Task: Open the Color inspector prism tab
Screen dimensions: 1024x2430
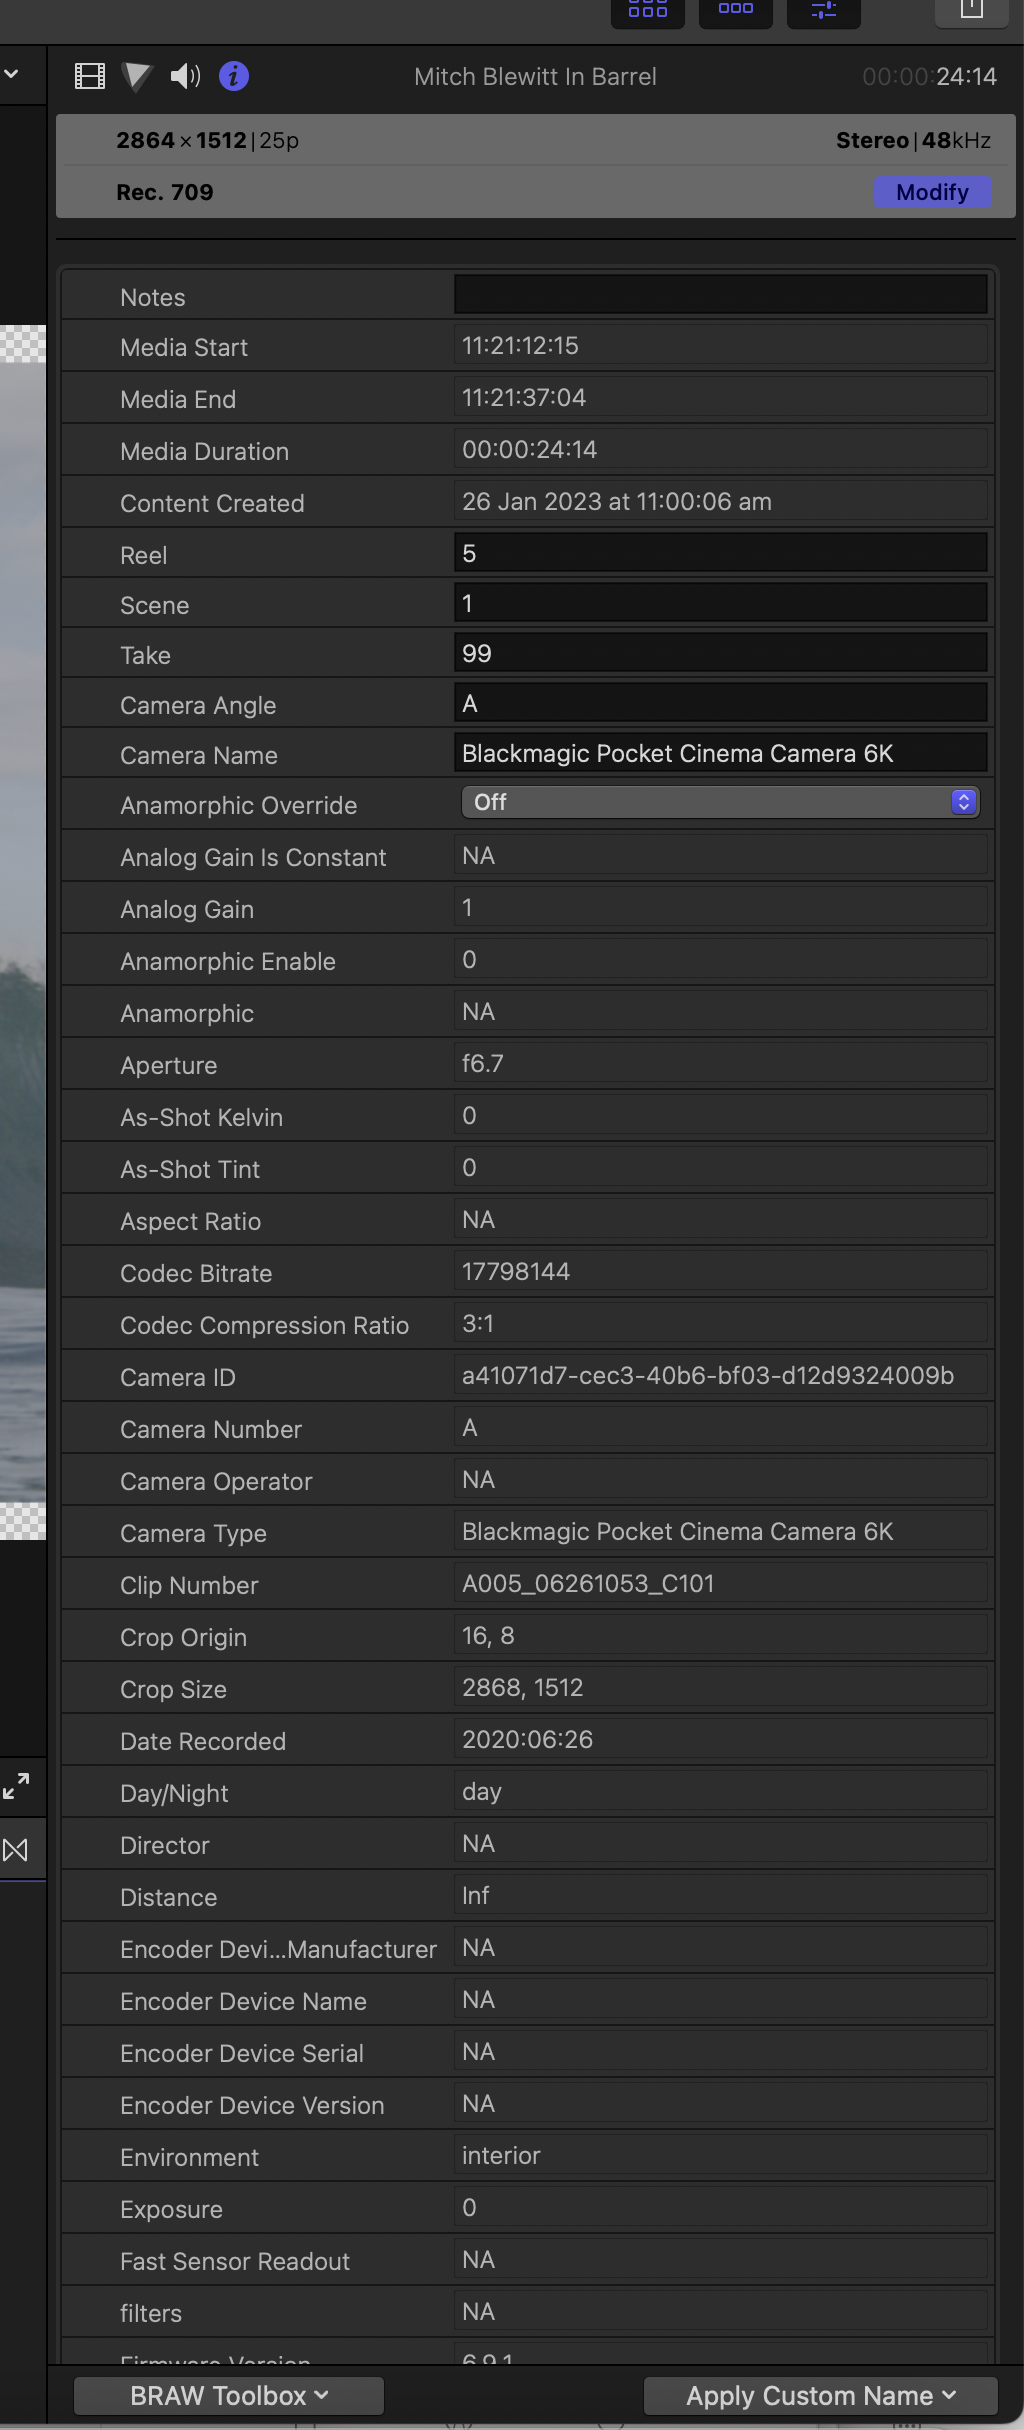Action: coord(137,76)
